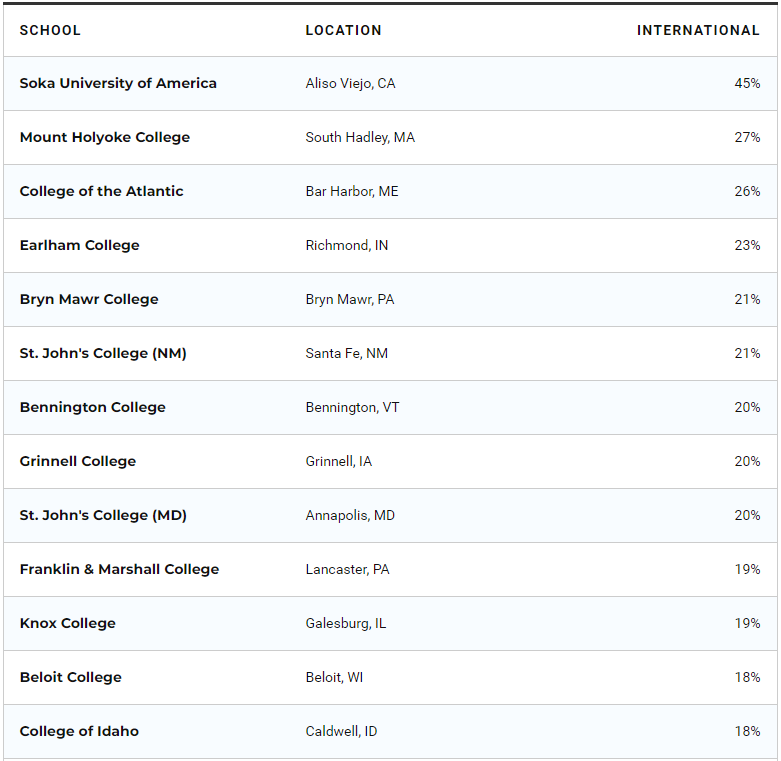Select Bennington College row name
This screenshot has height=761, width=781.
pyautogui.click(x=92, y=407)
